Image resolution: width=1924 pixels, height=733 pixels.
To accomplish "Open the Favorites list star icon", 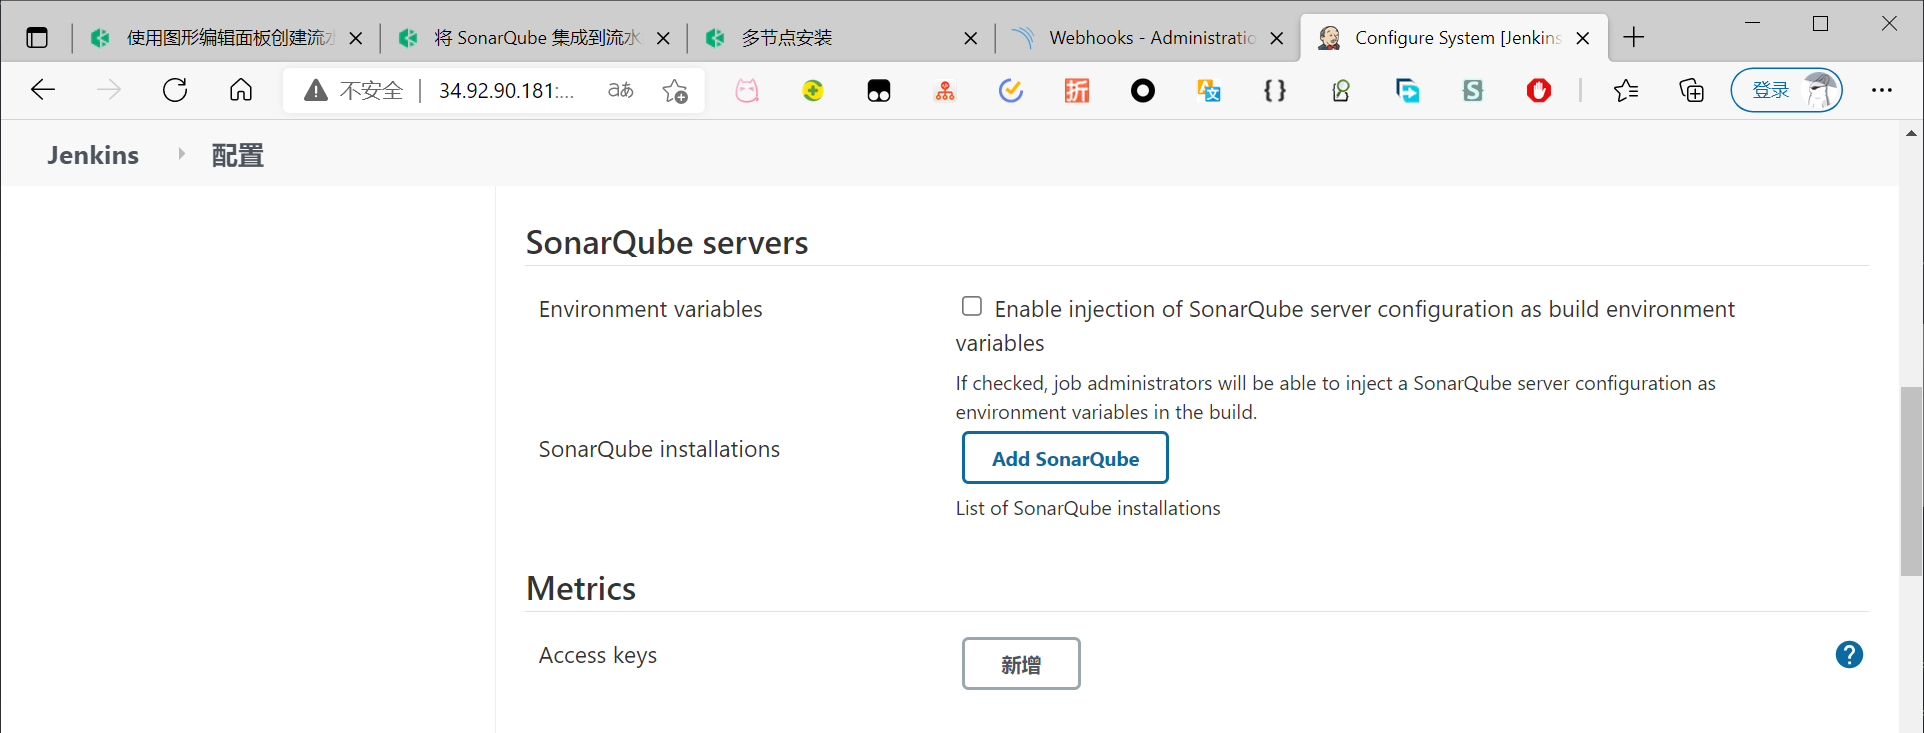I will point(1626,91).
